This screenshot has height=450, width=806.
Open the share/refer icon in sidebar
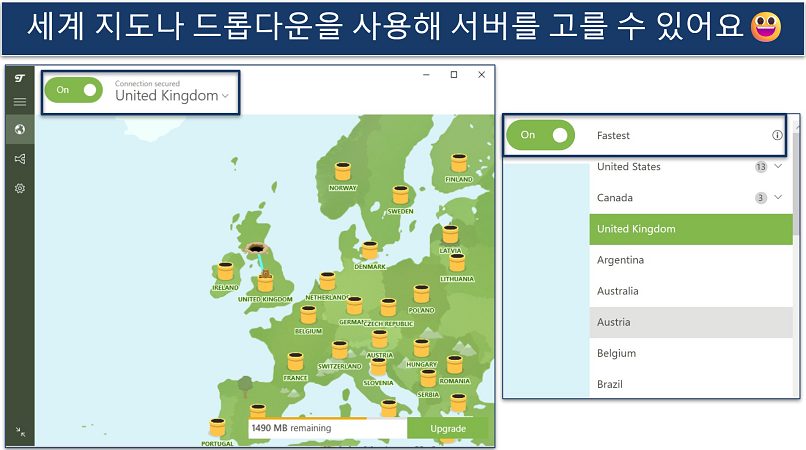point(19,158)
